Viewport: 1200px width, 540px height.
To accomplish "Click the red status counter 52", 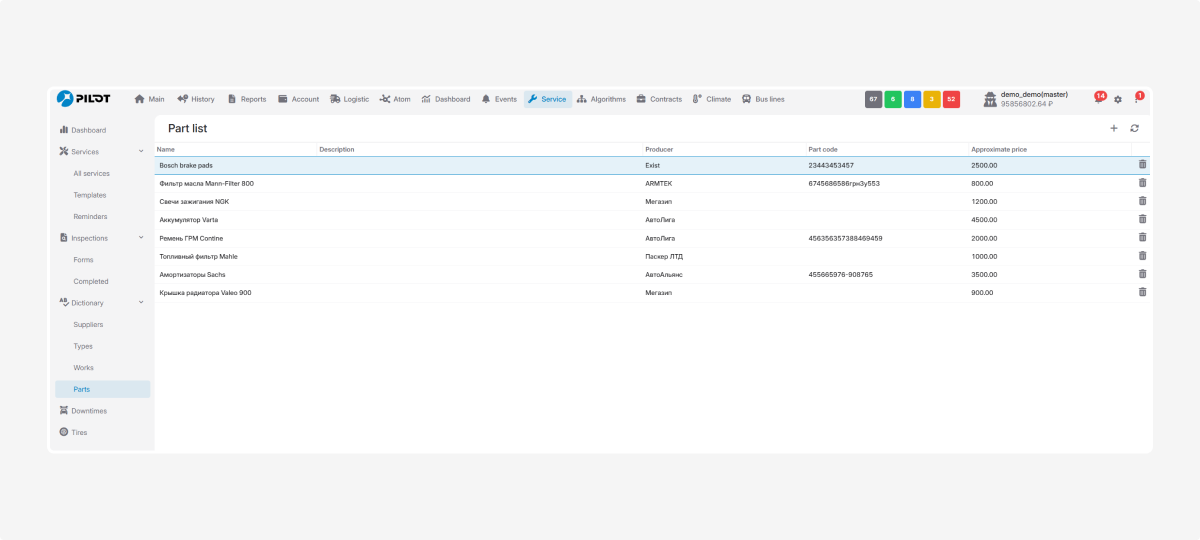I will [951, 99].
